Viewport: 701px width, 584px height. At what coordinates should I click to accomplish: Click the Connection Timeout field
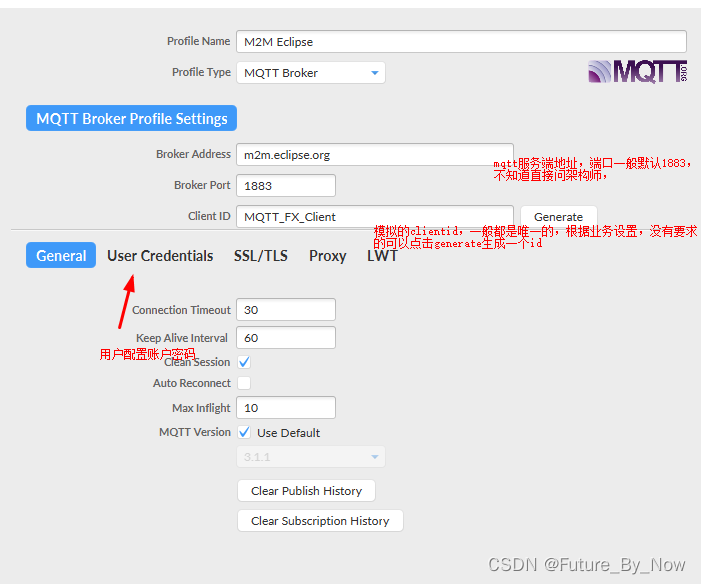[286, 309]
